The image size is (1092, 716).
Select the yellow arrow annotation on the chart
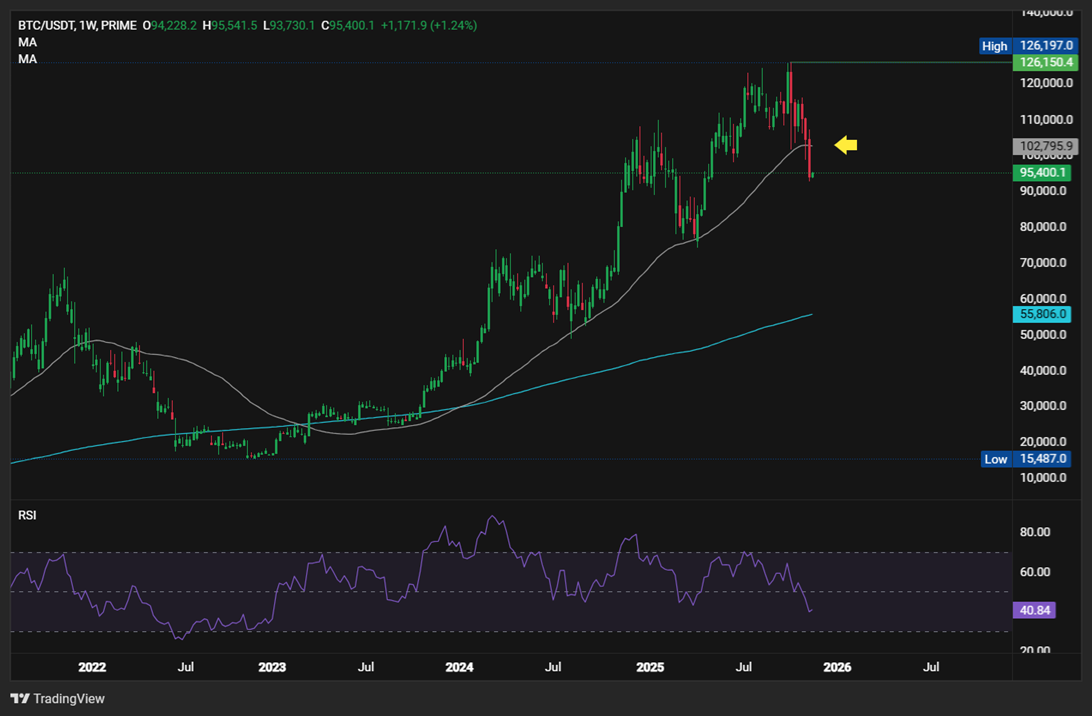click(x=845, y=144)
